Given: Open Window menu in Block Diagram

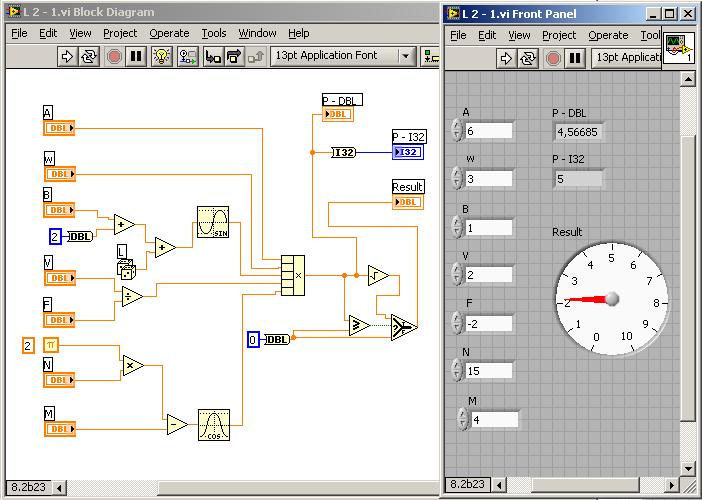Looking at the screenshot, I should 257,33.
